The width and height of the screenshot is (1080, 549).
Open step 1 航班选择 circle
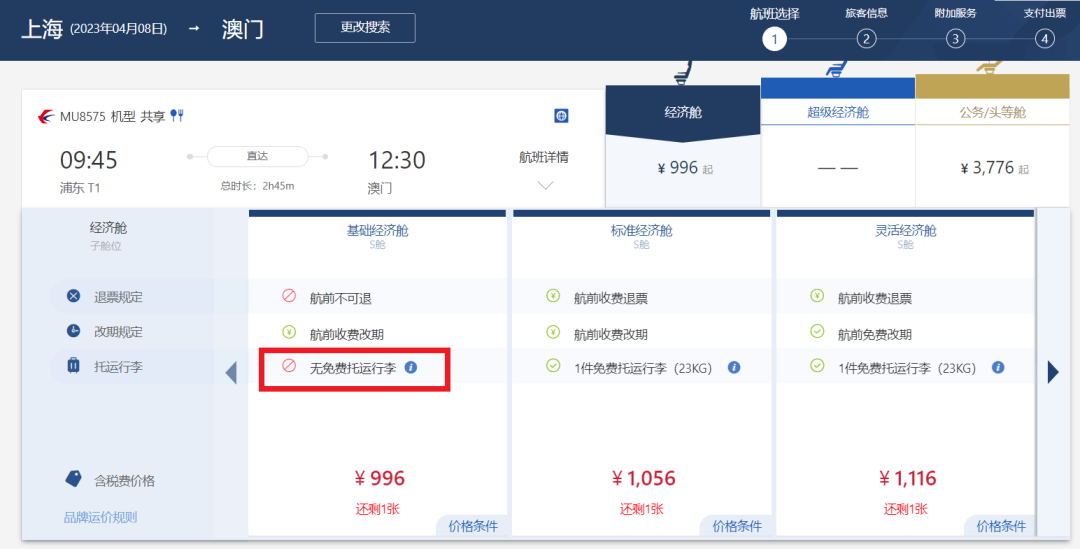coord(774,39)
